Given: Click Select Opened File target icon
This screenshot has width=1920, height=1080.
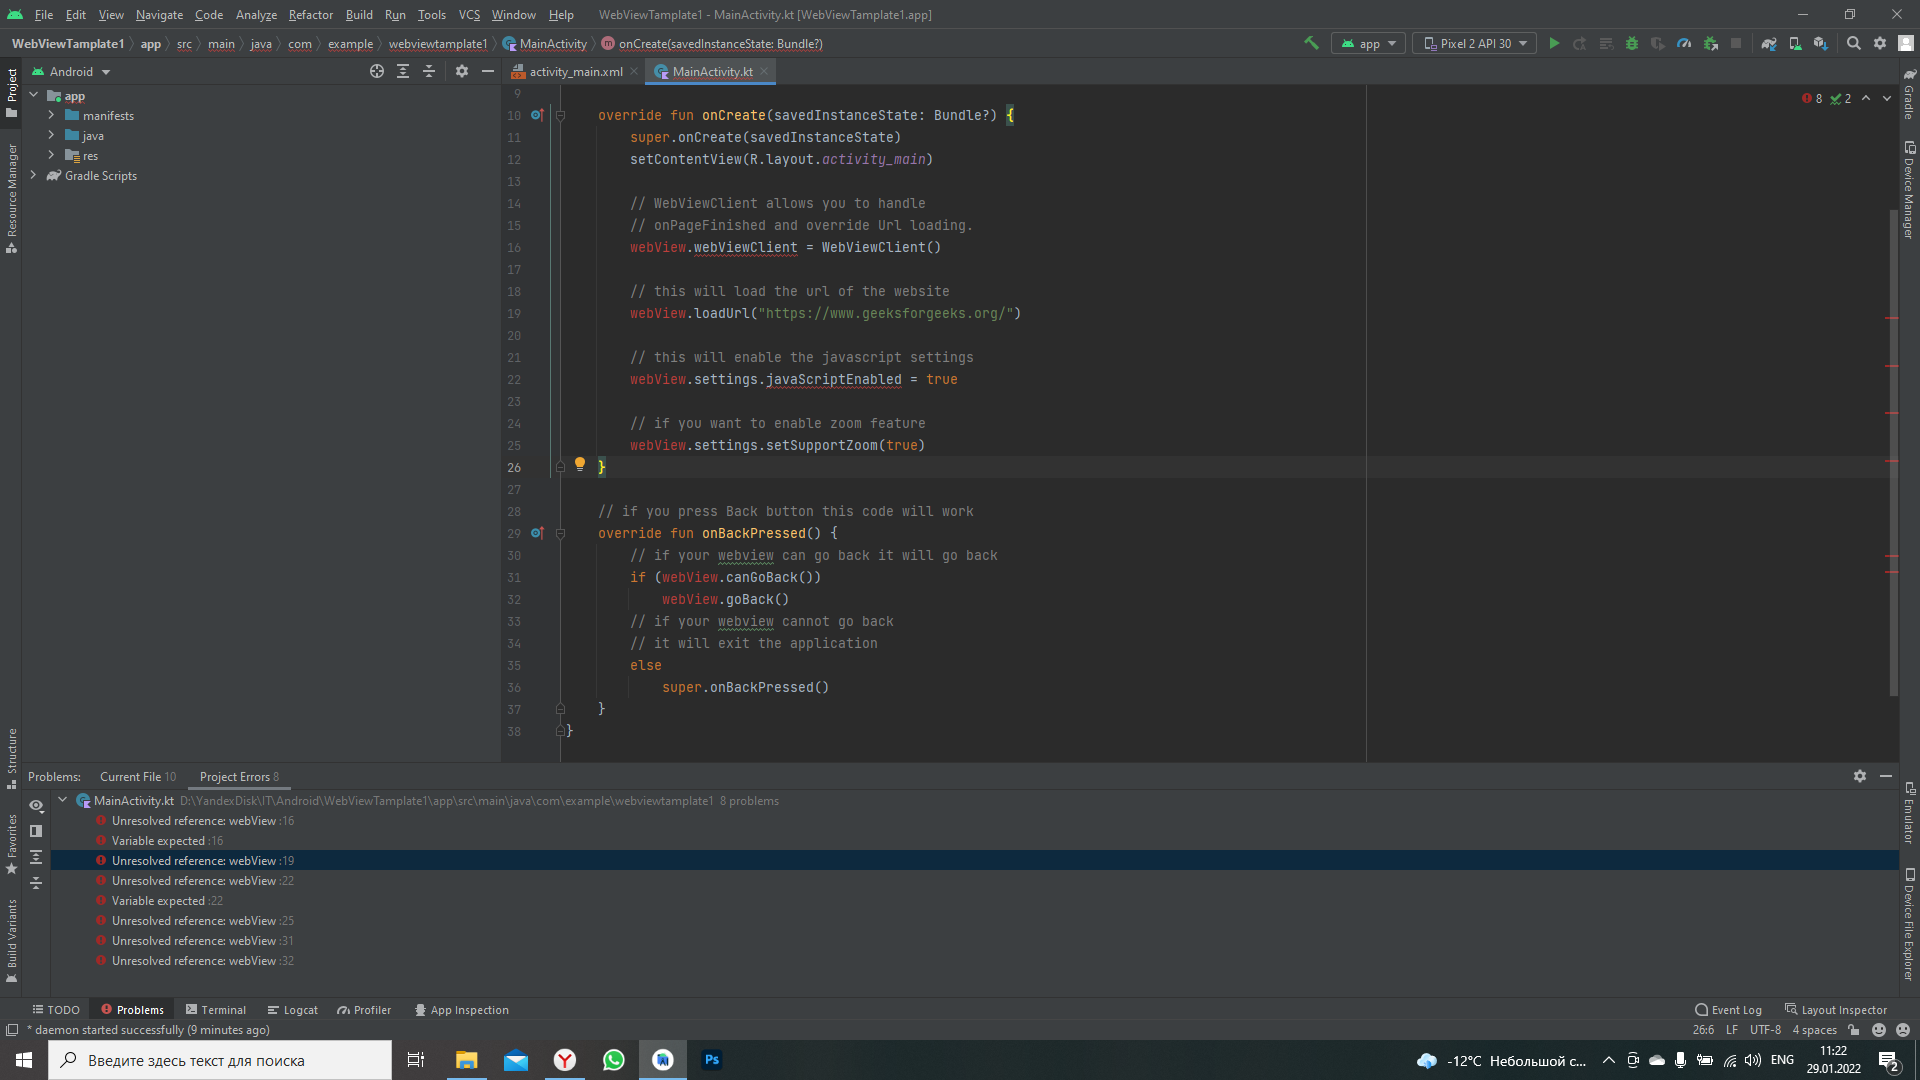Looking at the screenshot, I should 377,71.
